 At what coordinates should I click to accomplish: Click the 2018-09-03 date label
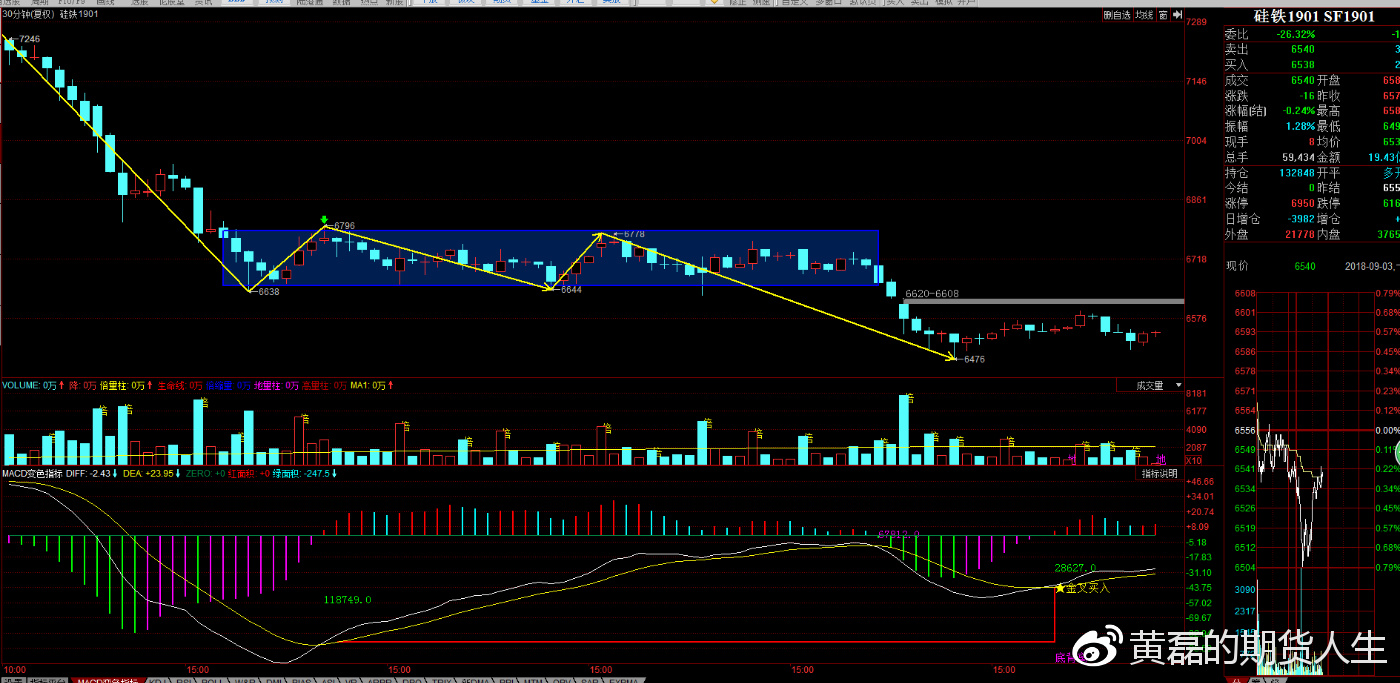tap(1369, 266)
